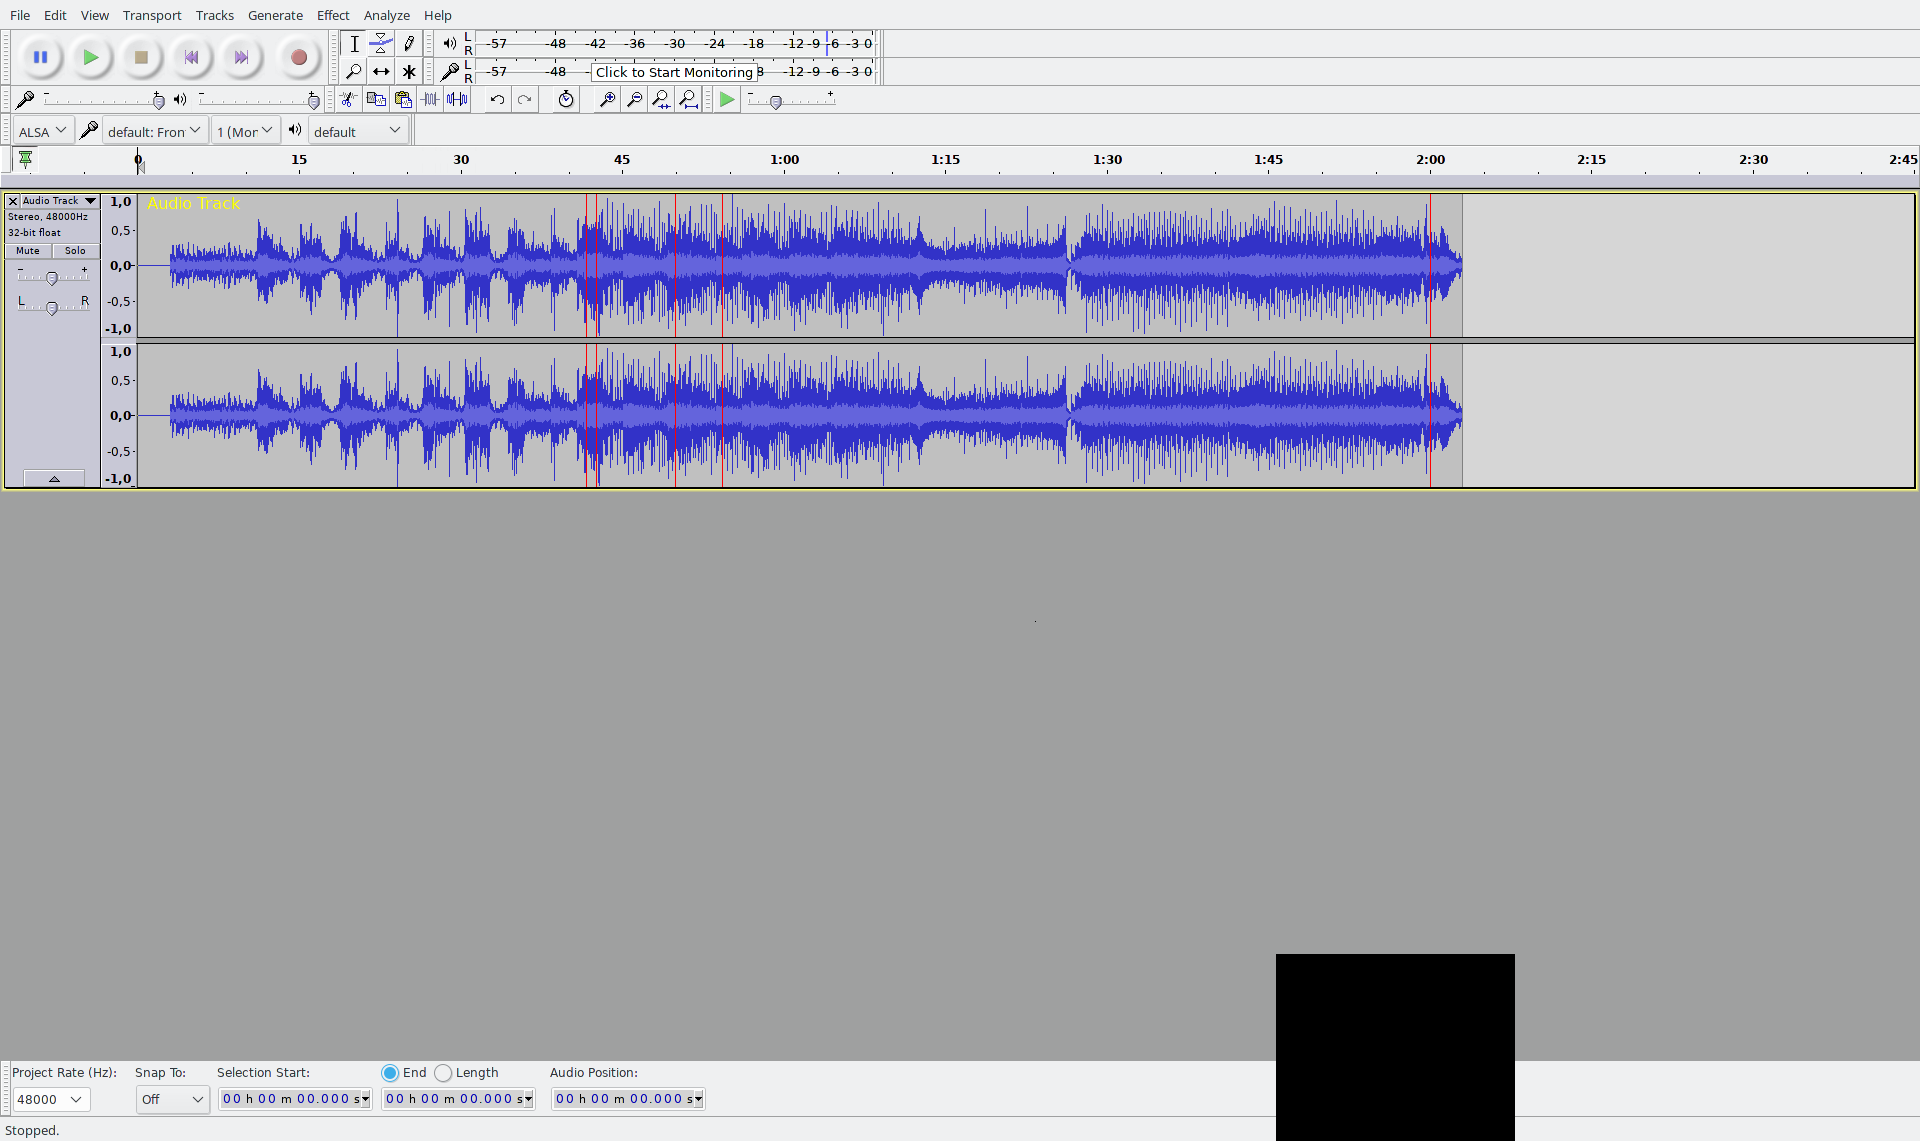Click the Sync-Lock tracks clock icon
The width and height of the screenshot is (1920, 1141).
coord(566,99)
